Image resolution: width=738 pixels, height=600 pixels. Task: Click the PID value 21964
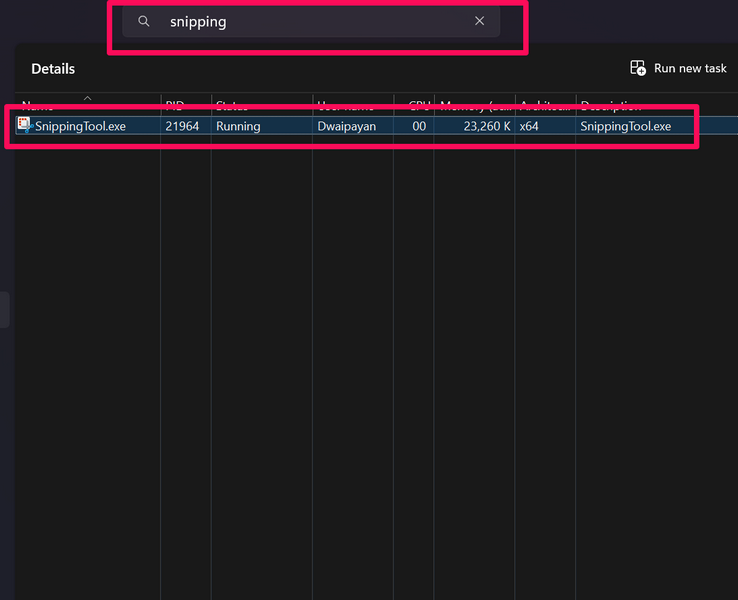182,126
